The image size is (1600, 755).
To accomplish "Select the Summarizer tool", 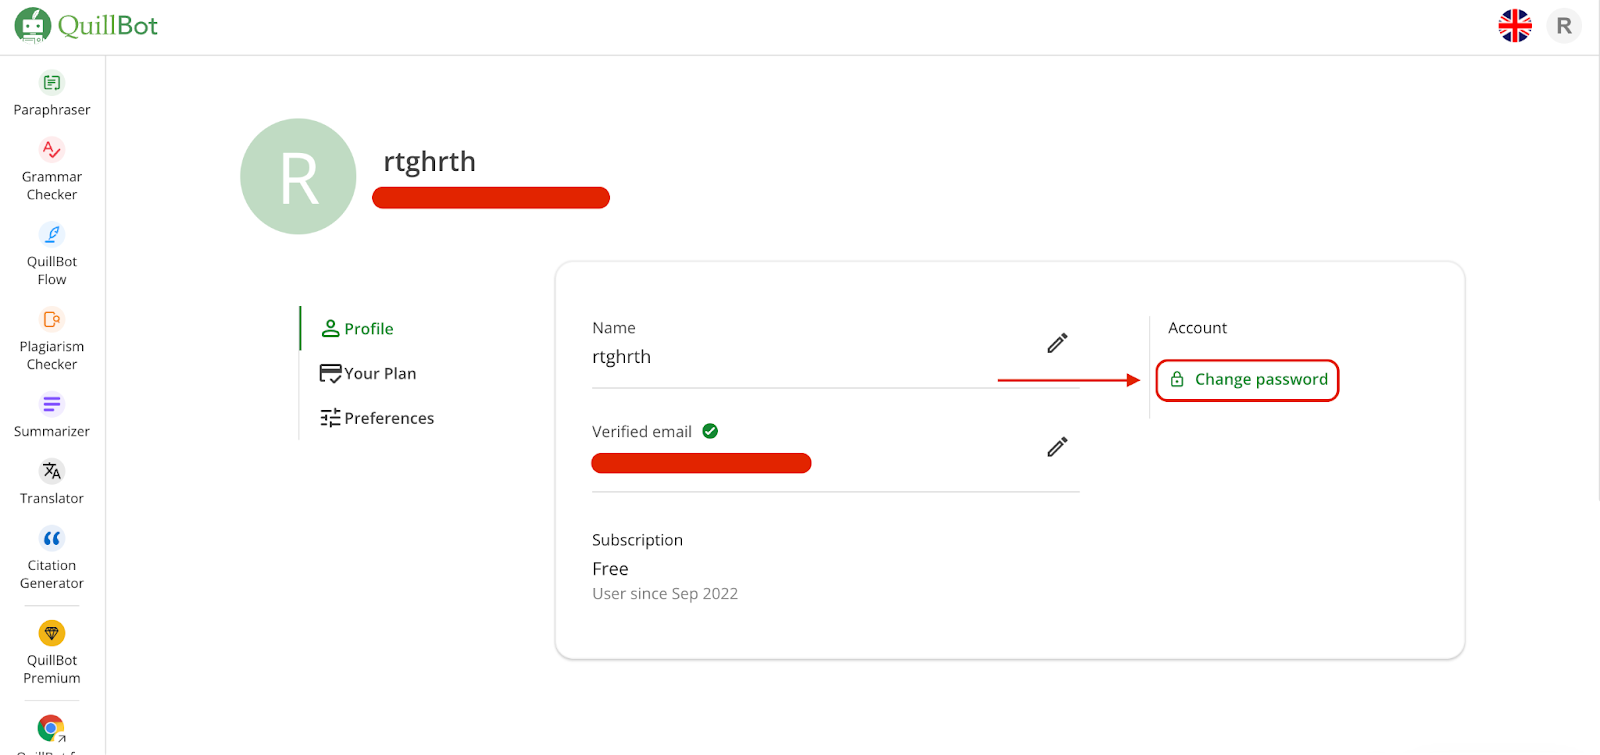I will point(52,416).
